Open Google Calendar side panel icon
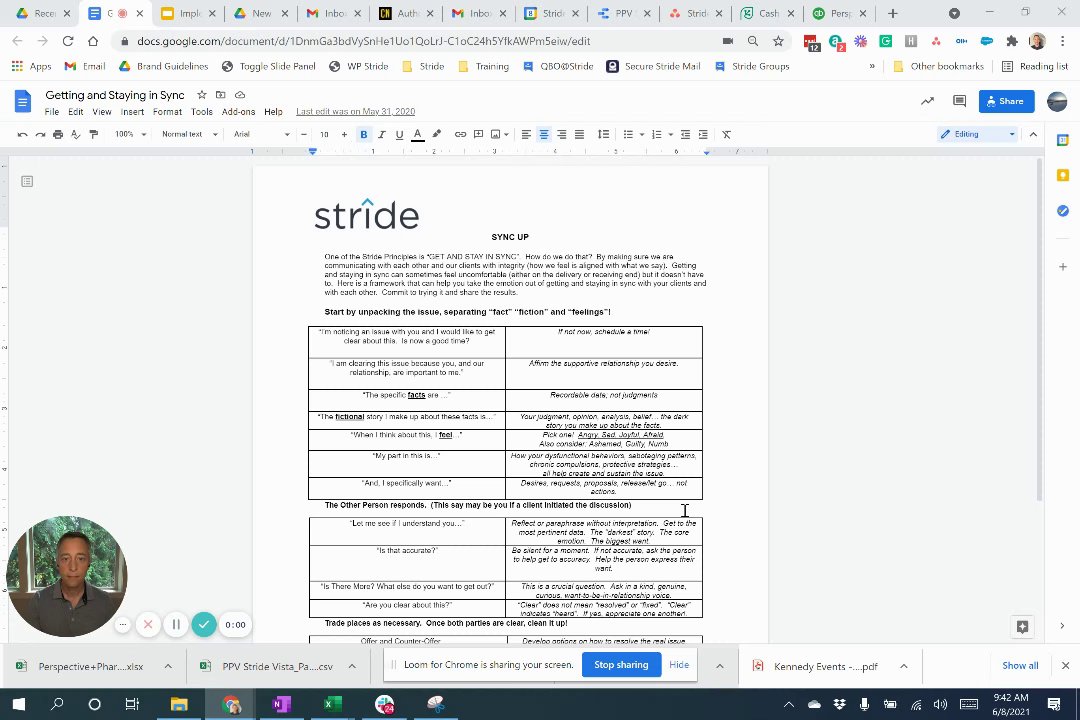 [x=1063, y=140]
